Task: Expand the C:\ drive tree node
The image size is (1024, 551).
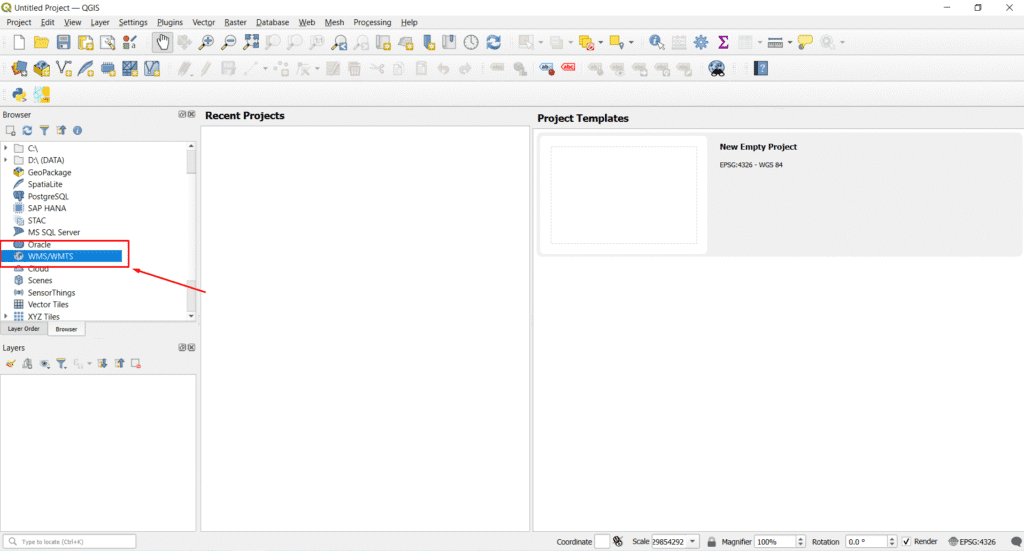Action: pyautogui.click(x=6, y=148)
